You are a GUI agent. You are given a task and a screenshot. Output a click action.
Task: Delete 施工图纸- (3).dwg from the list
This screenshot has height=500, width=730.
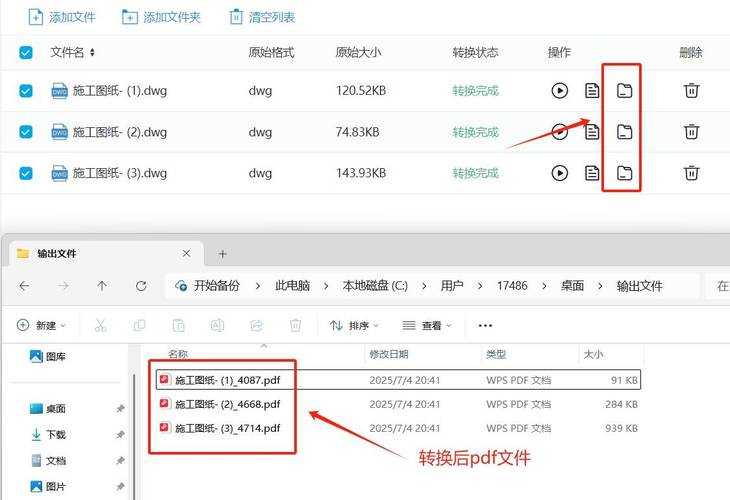(691, 173)
